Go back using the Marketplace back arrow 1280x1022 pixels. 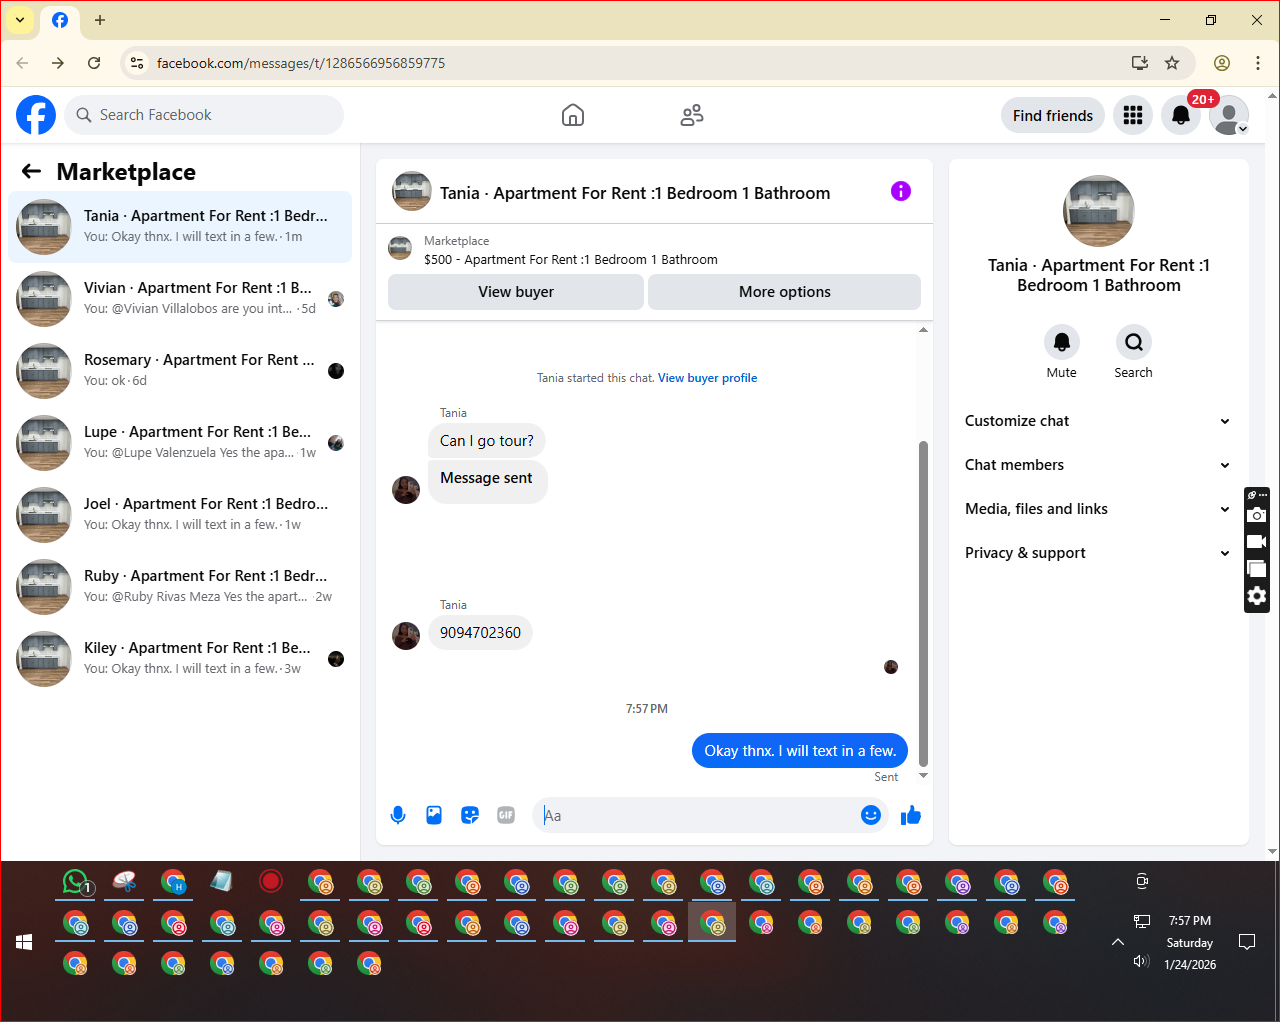coord(32,172)
